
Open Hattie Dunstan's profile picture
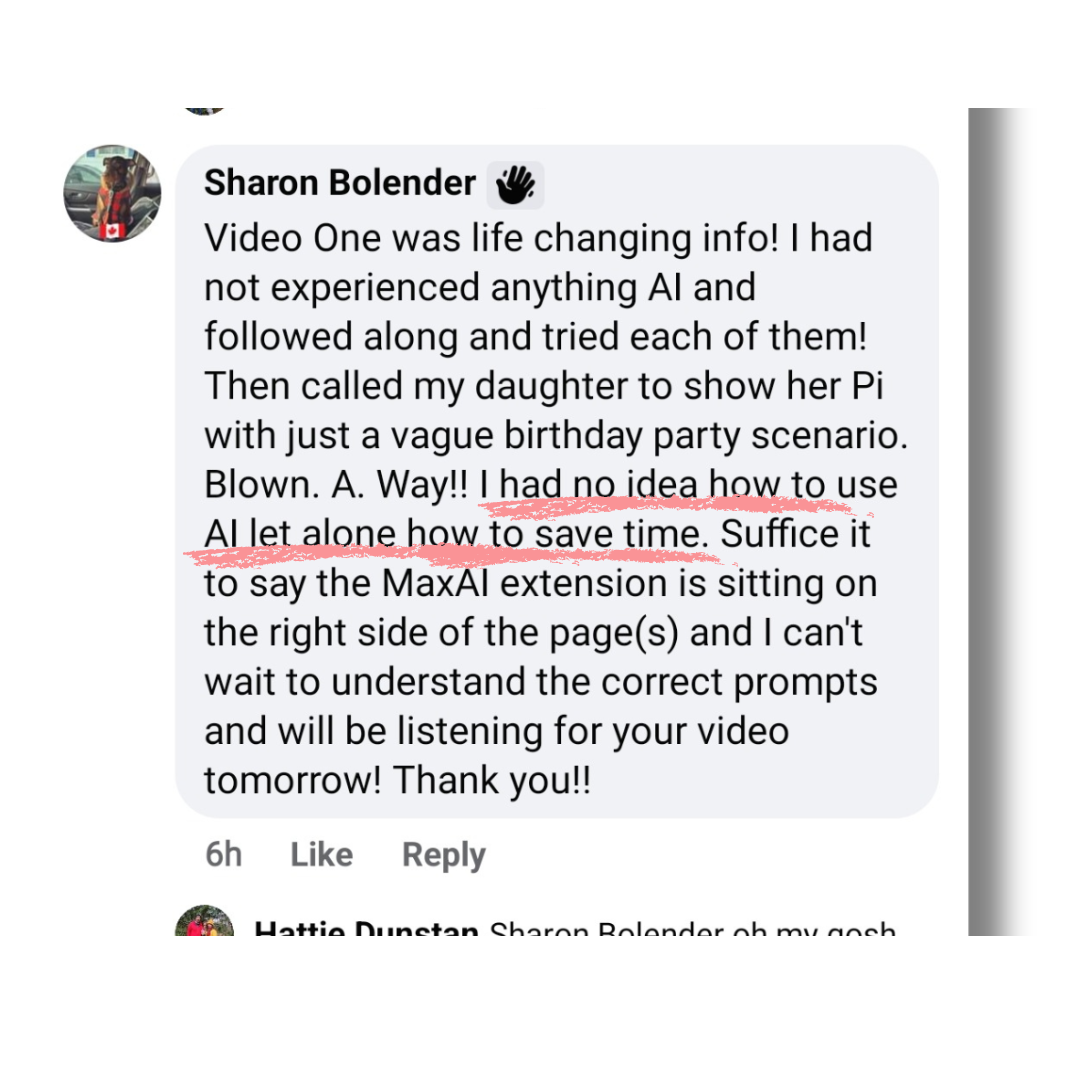[x=204, y=923]
